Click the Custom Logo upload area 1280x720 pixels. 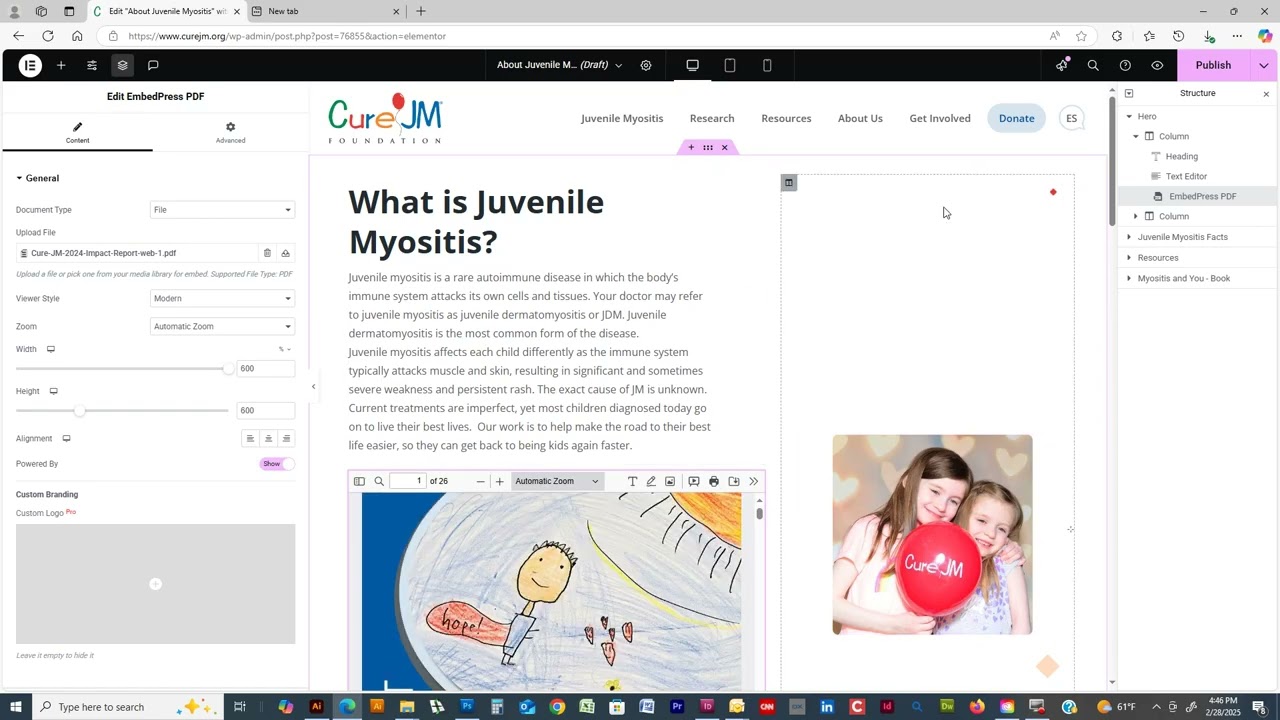[155, 584]
